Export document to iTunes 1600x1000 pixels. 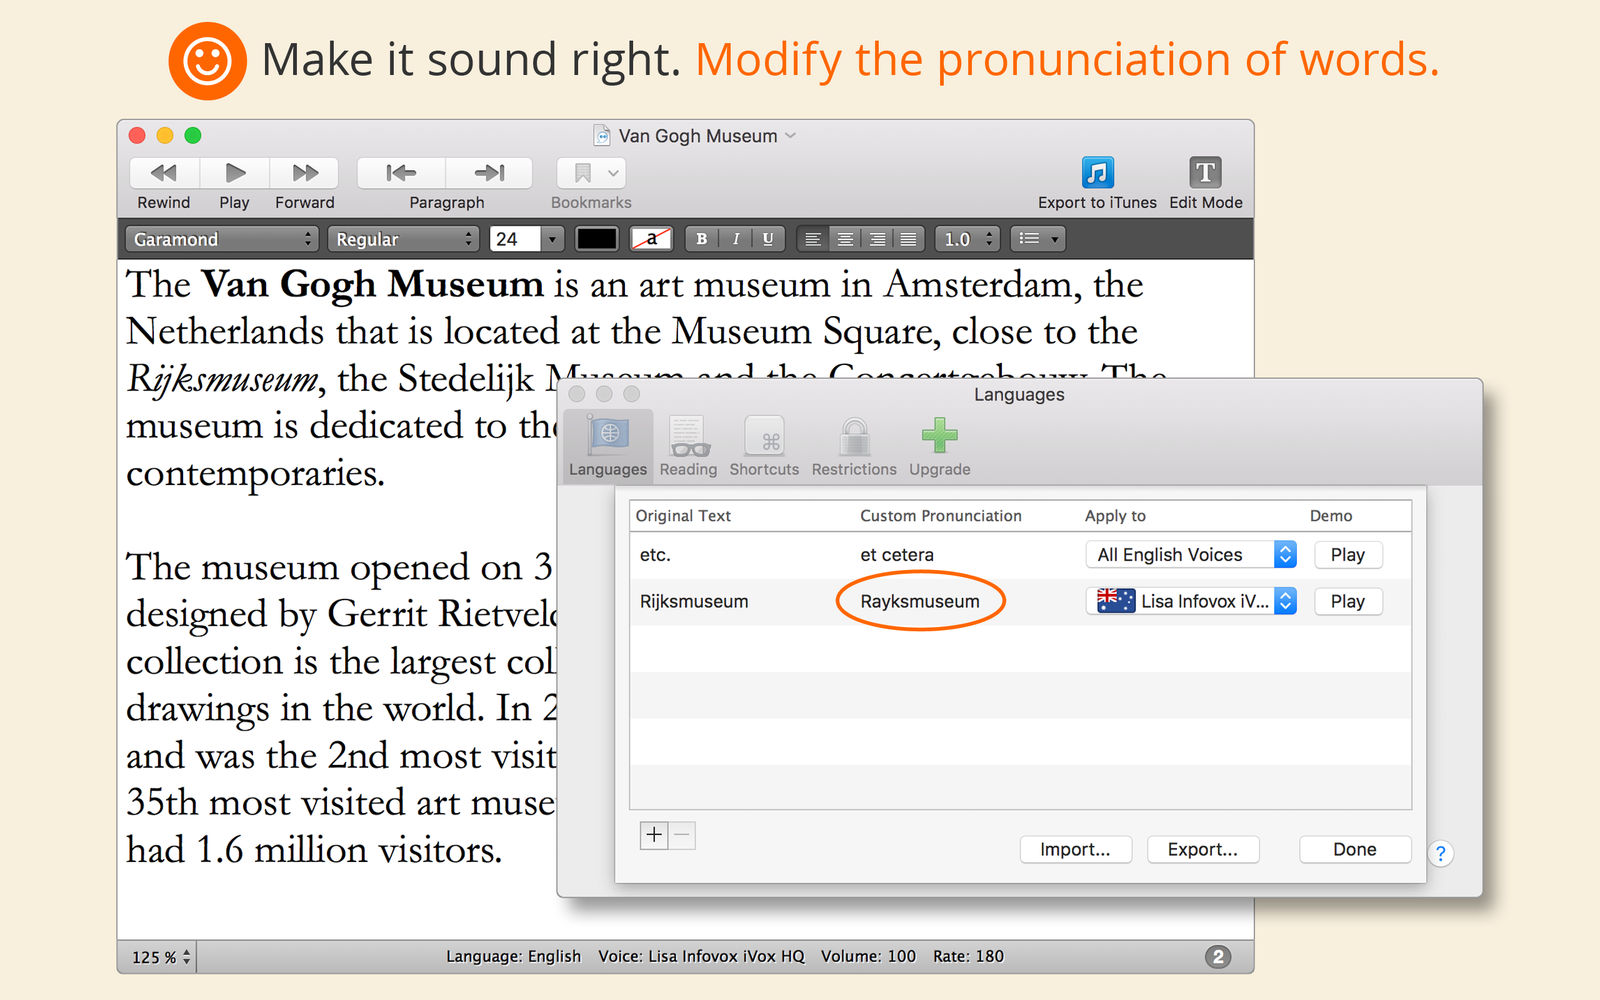point(1098,172)
